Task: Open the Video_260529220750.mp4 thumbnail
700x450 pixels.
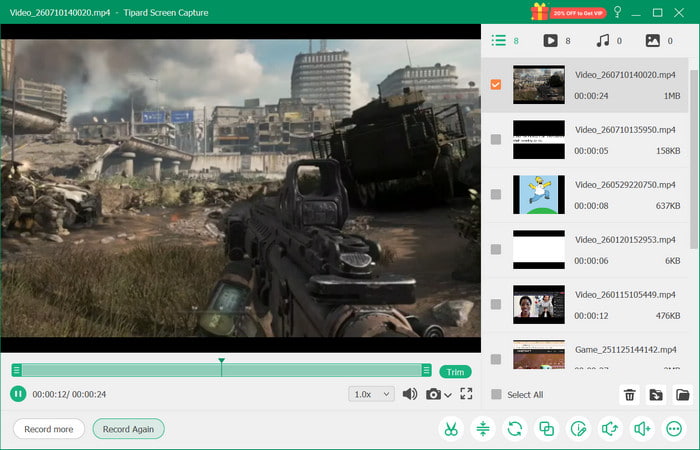Action: 539,194
